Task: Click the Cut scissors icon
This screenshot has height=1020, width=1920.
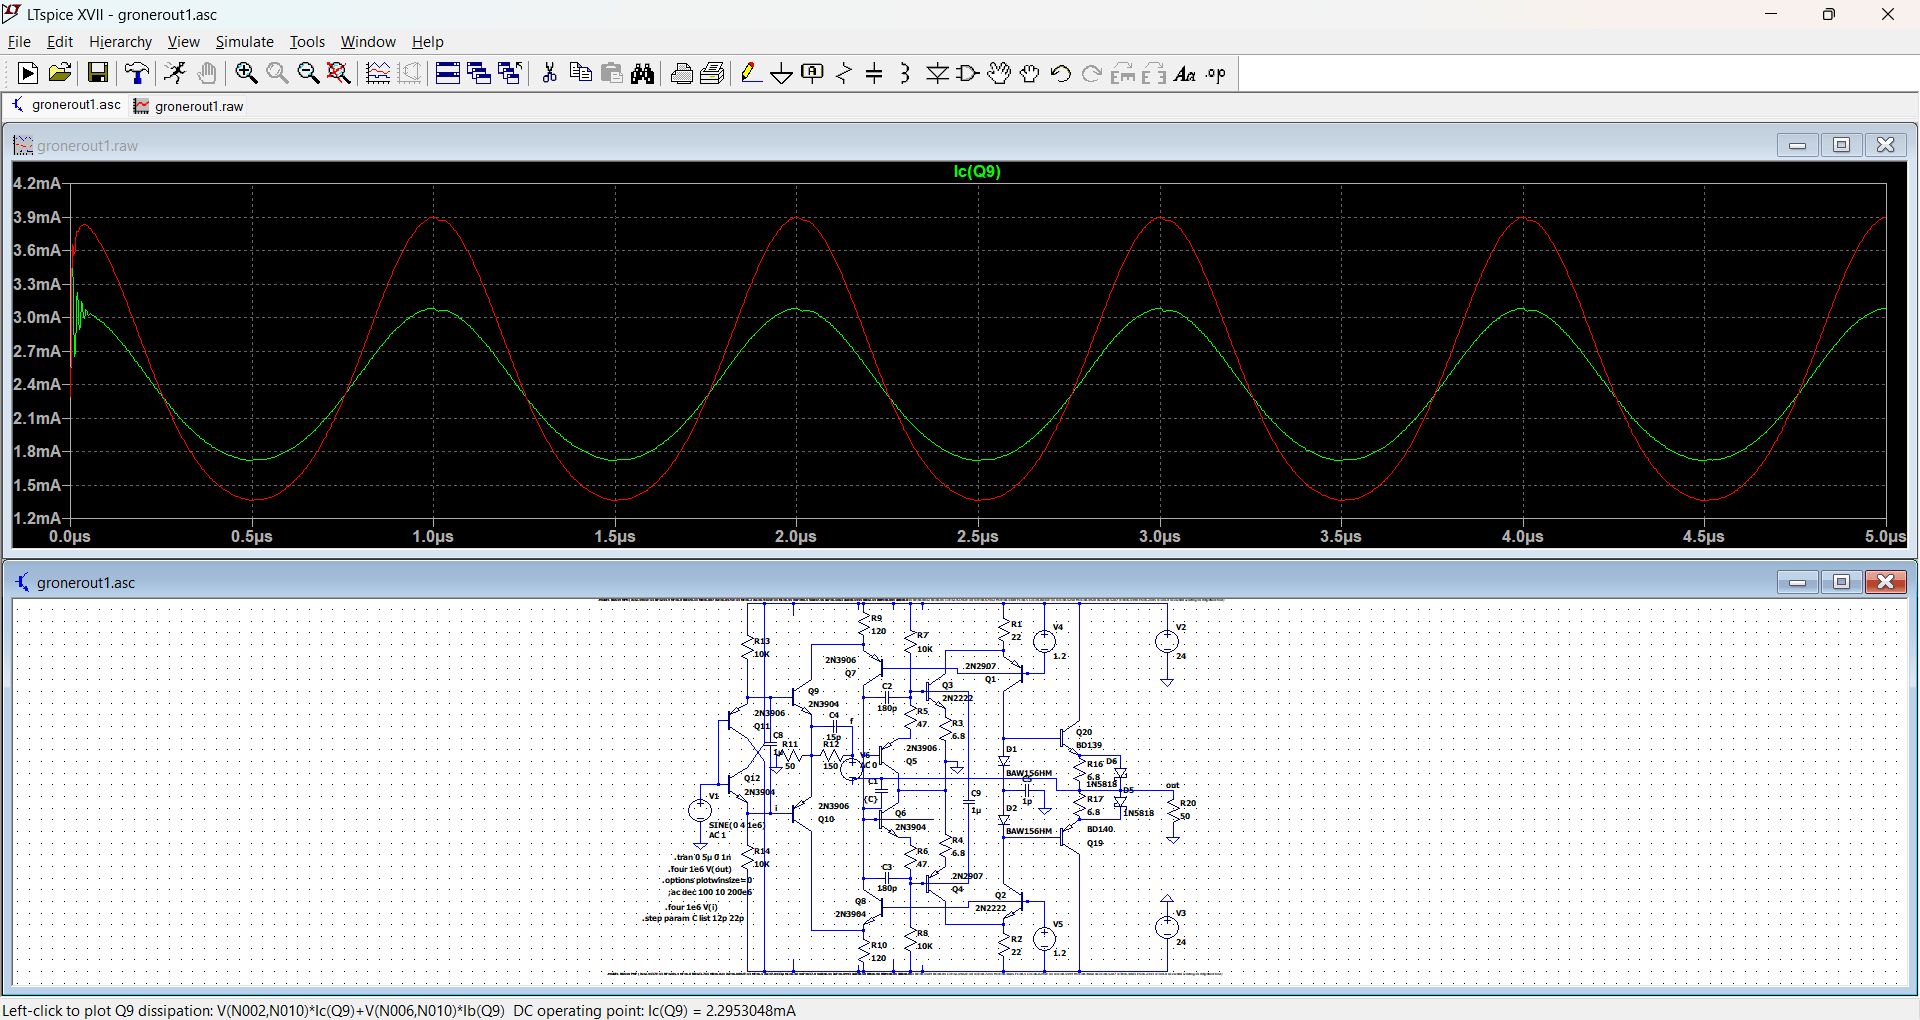Action: click(x=549, y=73)
